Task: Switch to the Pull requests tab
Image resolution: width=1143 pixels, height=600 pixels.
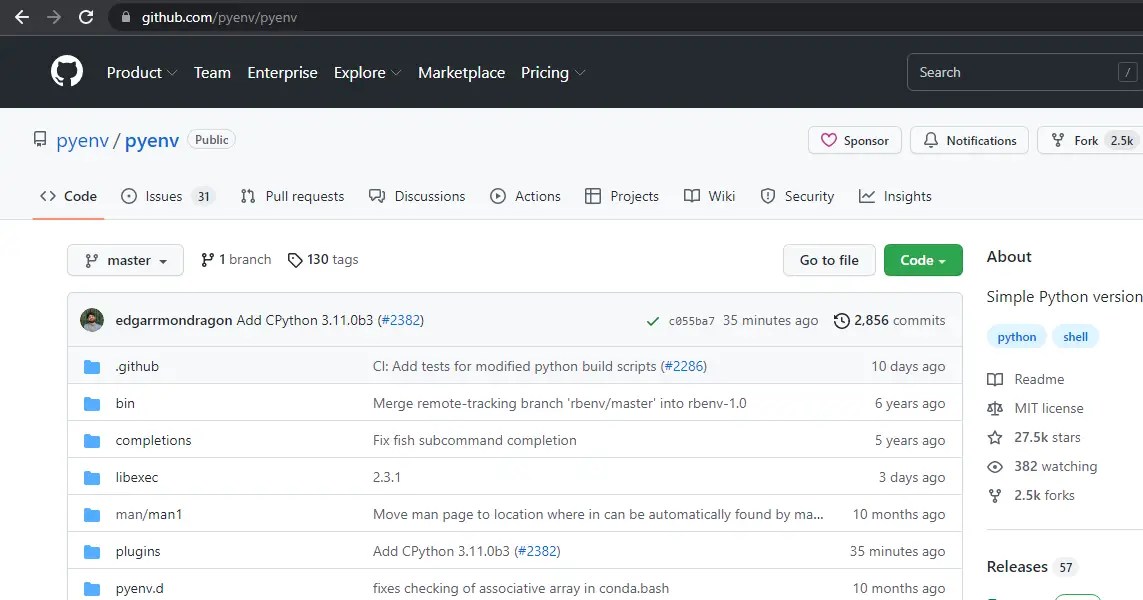Action: tap(292, 196)
